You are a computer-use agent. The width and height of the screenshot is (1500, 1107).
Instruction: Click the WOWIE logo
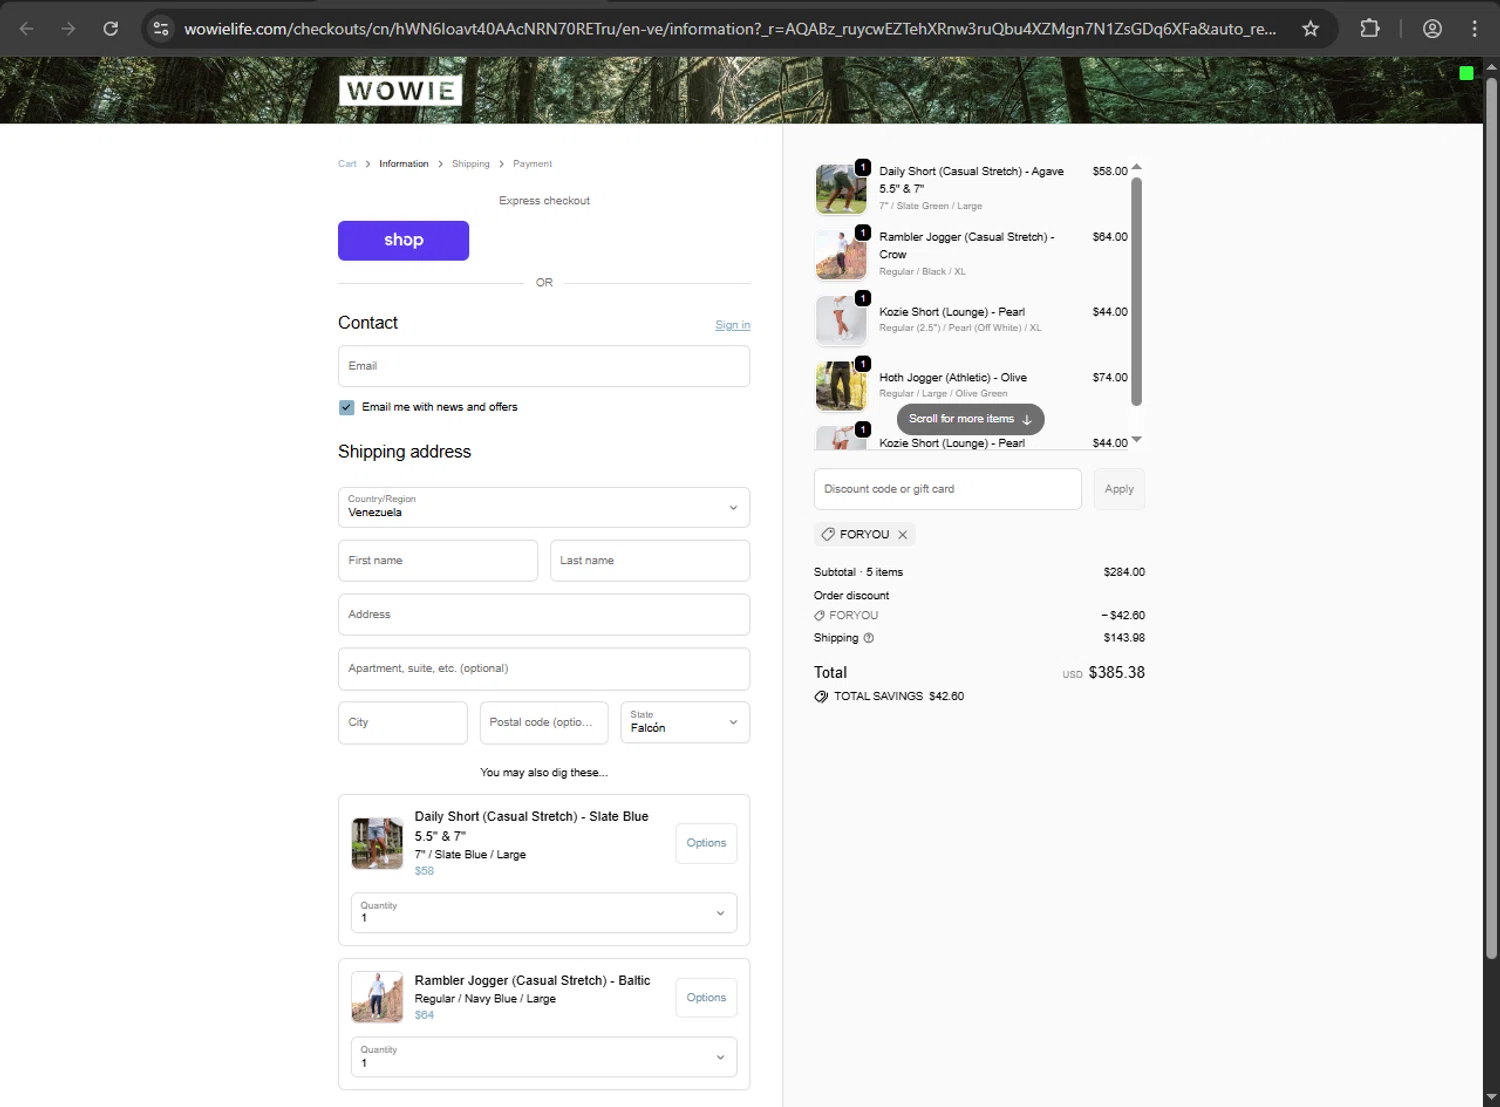pyautogui.click(x=400, y=91)
